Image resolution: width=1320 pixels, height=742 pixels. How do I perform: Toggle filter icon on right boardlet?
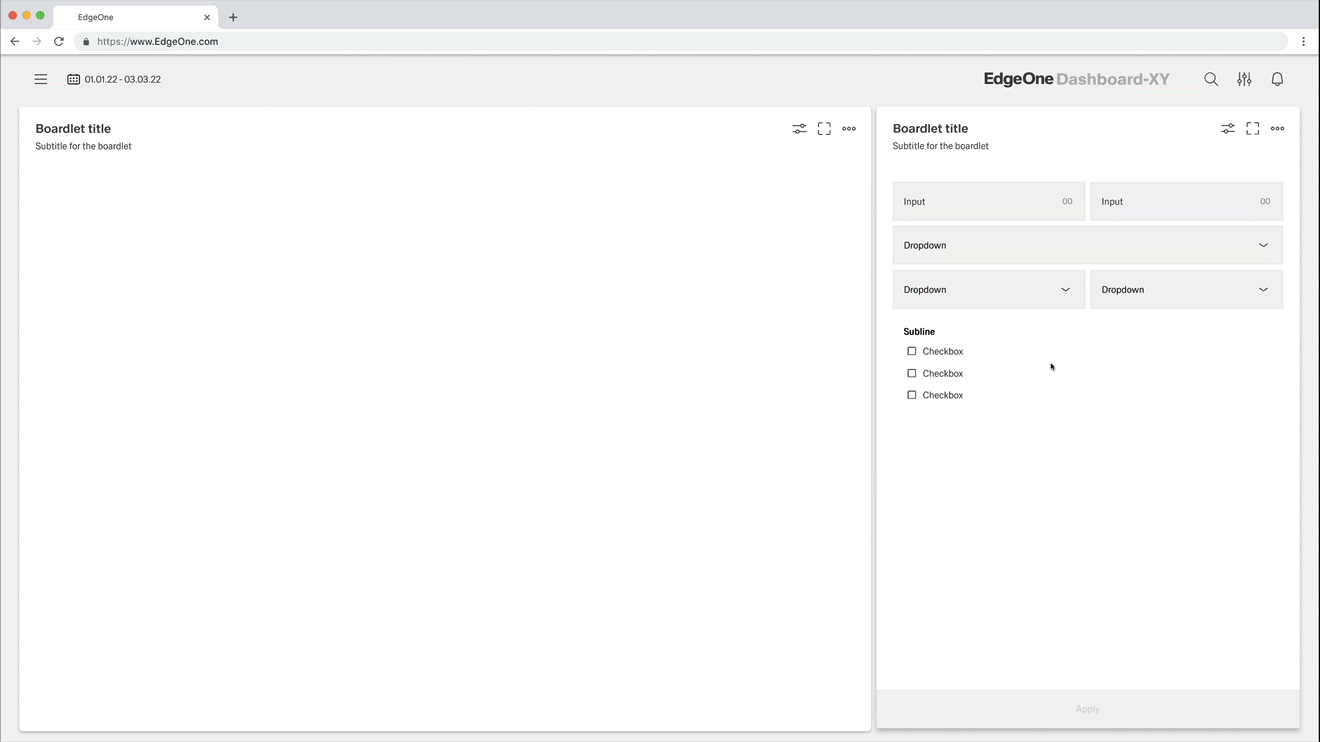(x=1227, y=129)
